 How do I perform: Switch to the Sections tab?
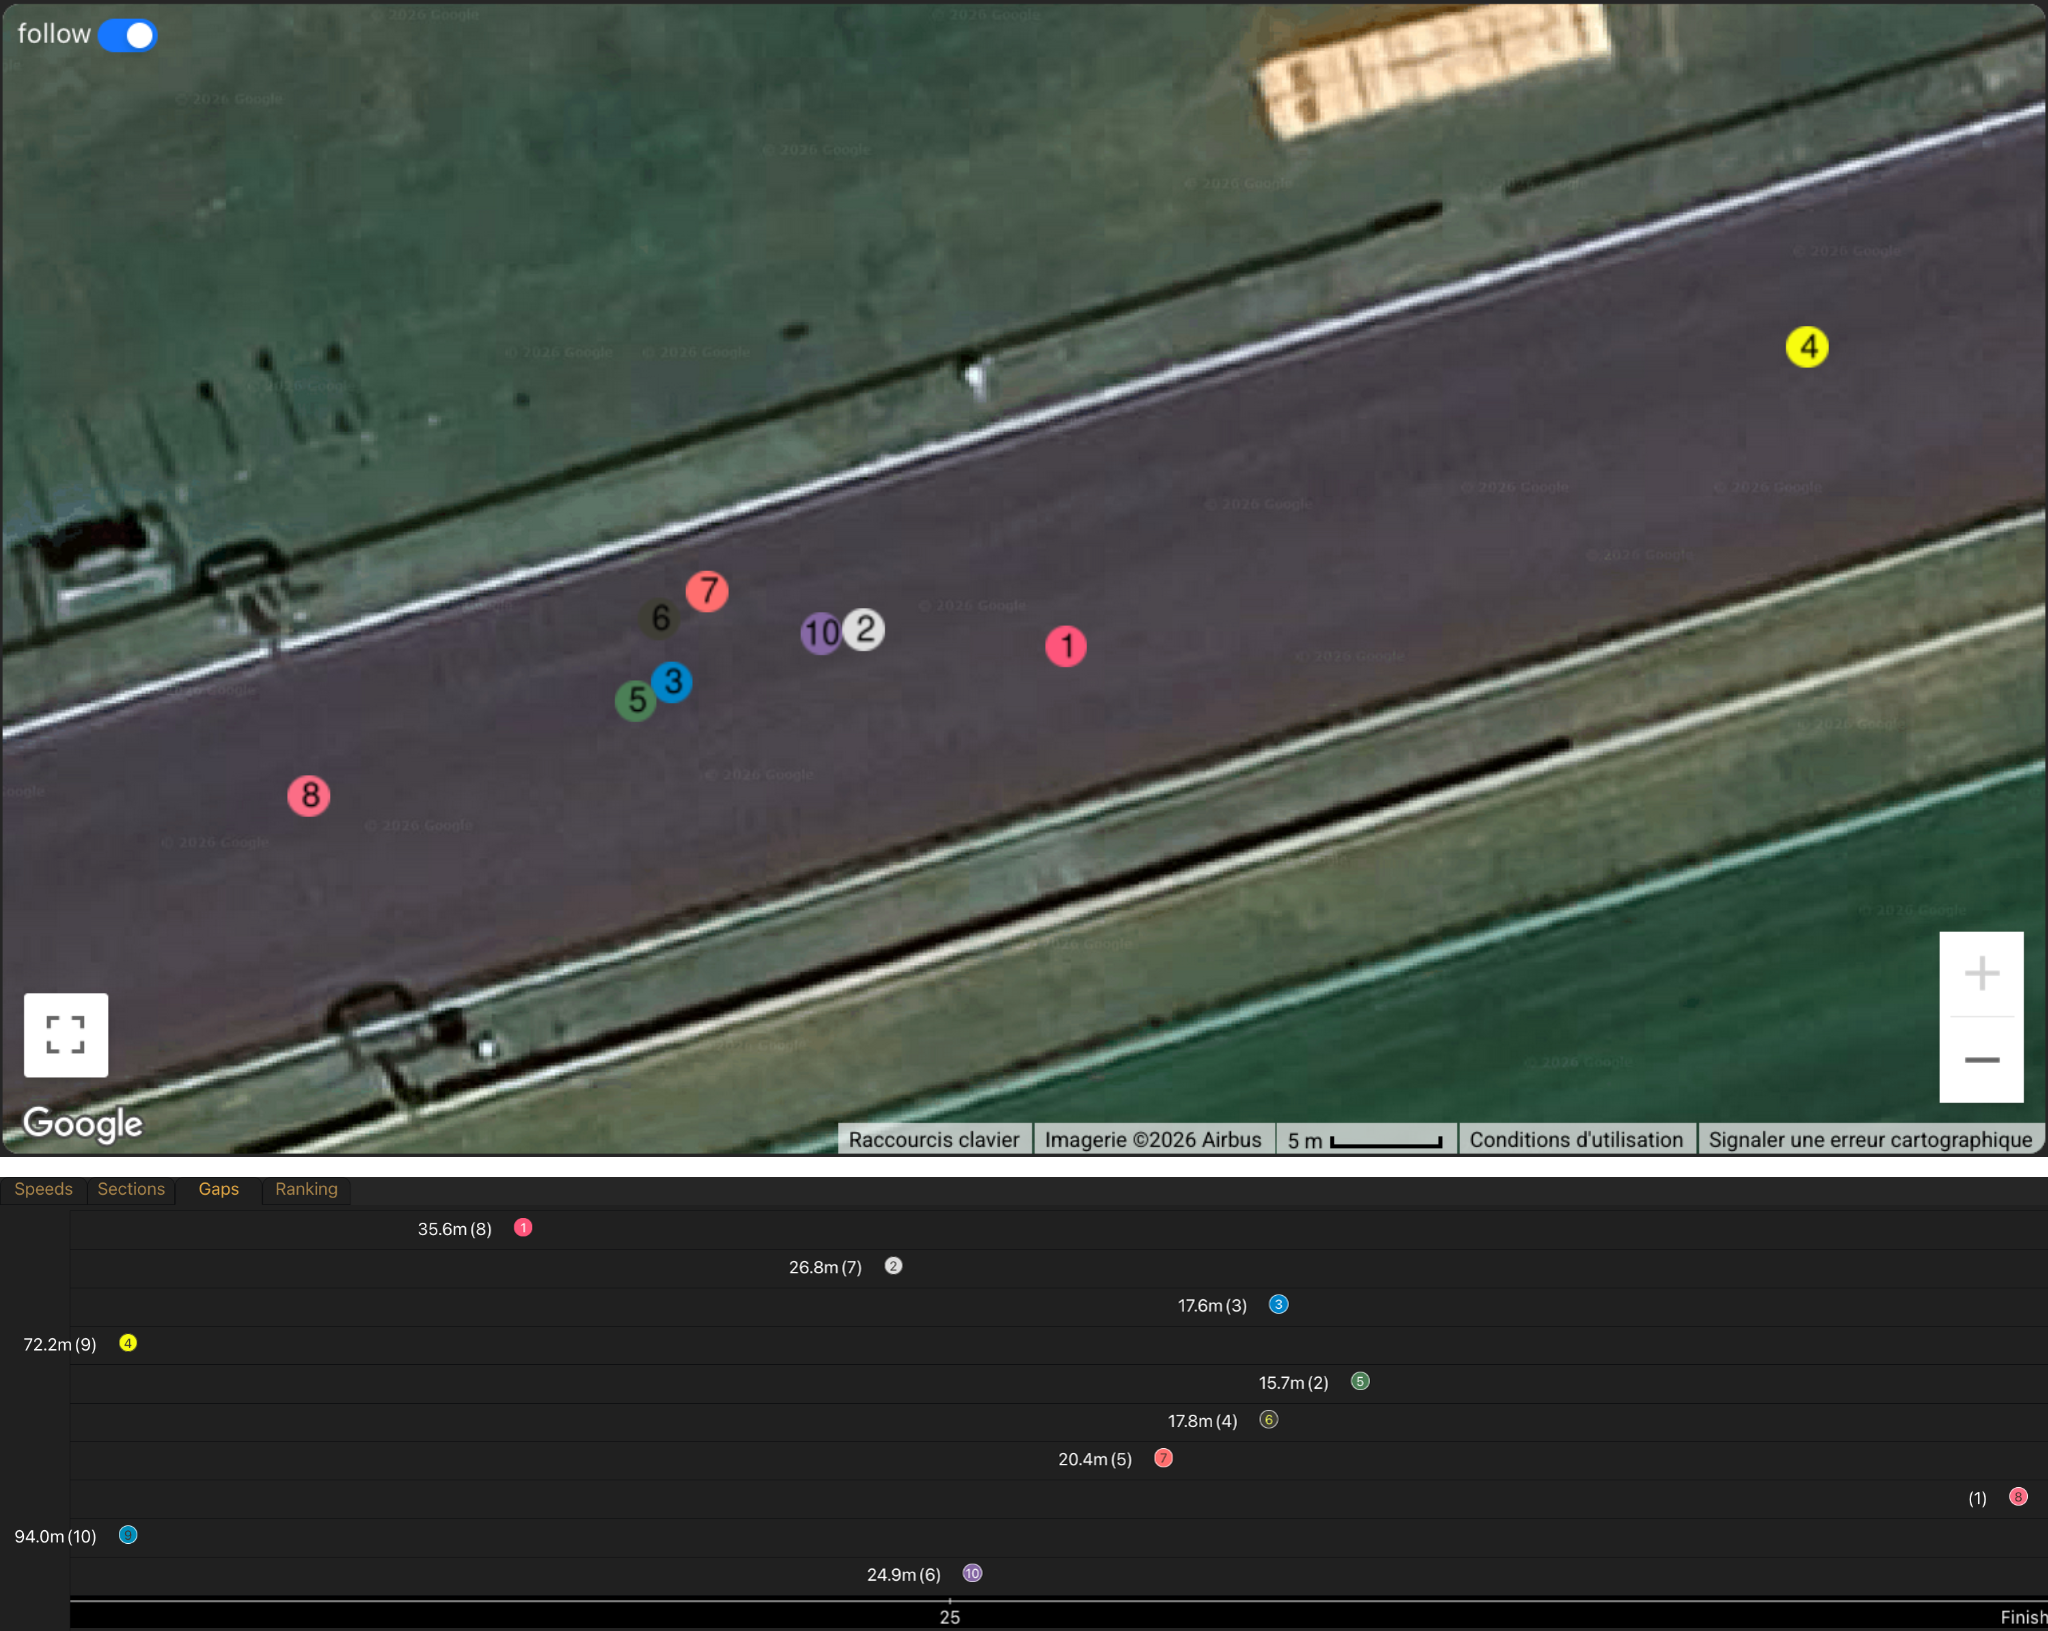click(131, 1189)
